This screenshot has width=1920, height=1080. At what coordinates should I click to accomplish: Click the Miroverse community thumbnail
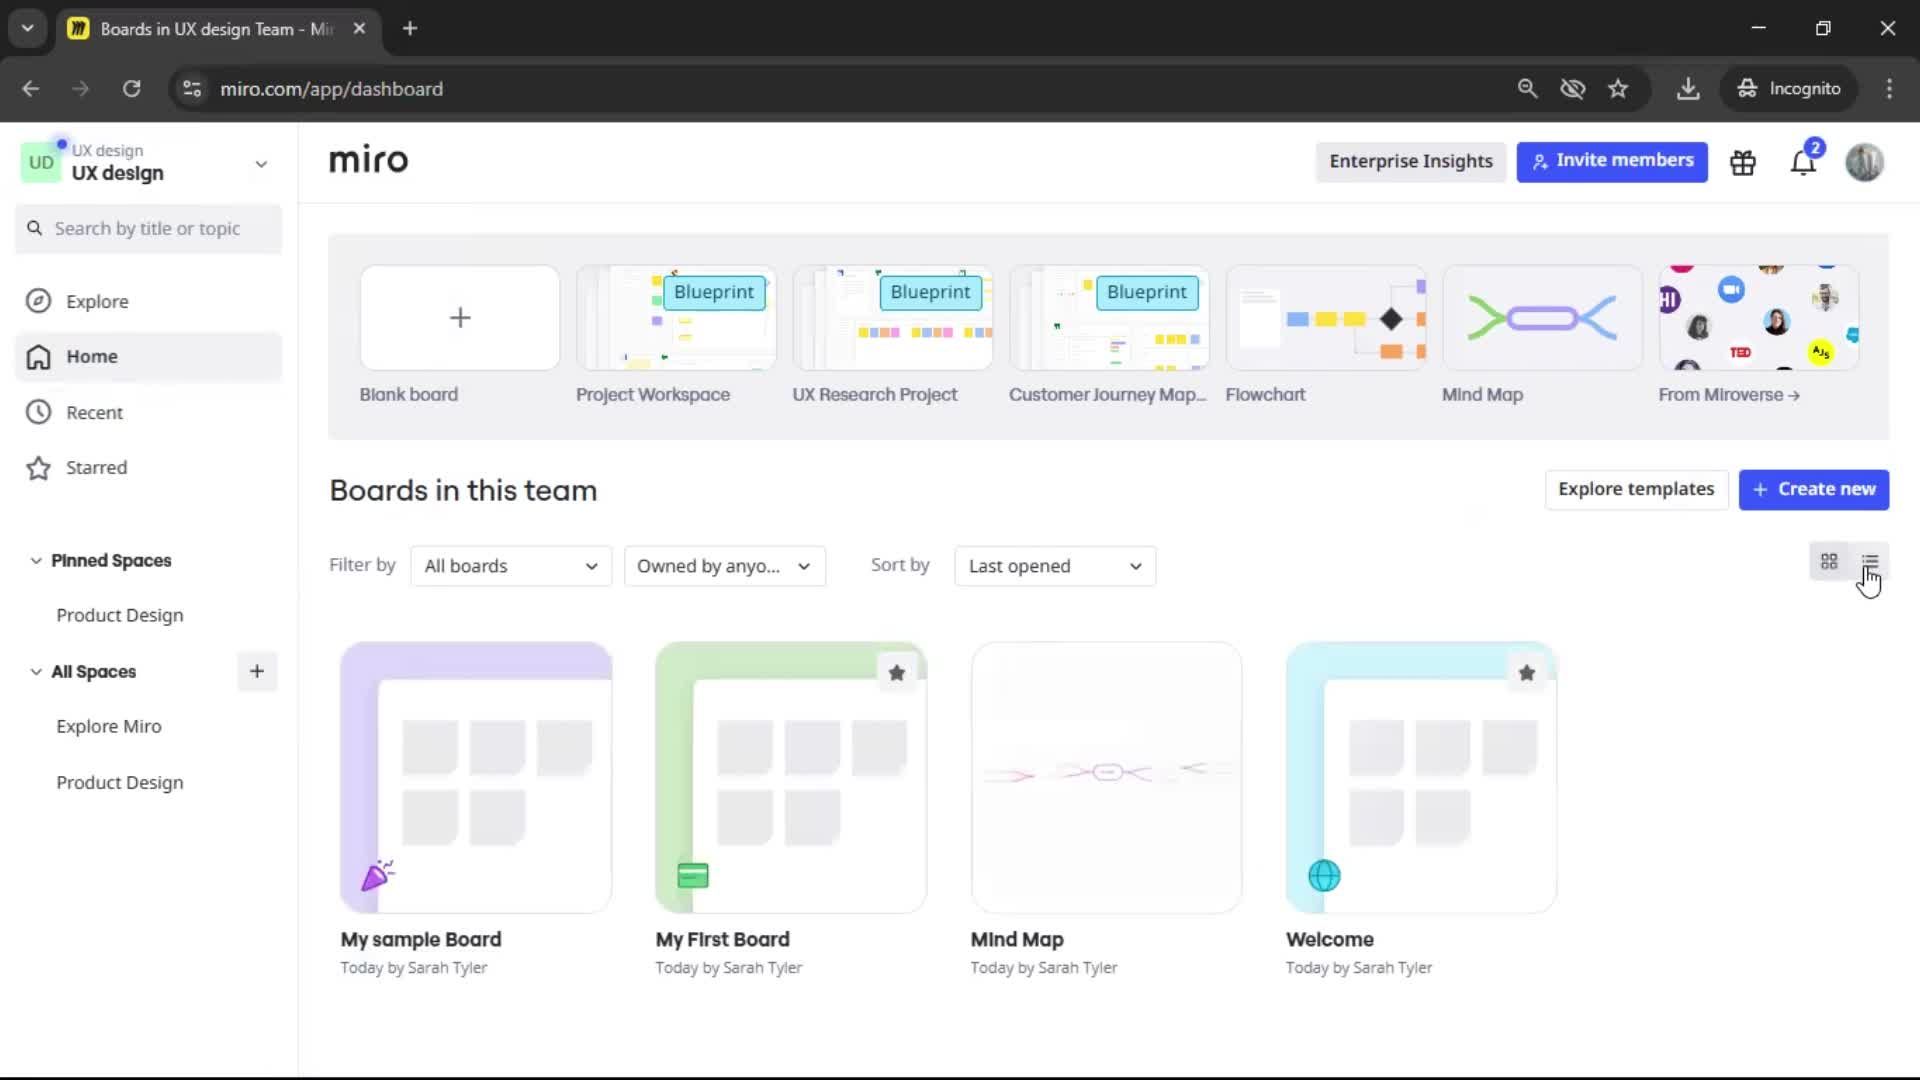pos(1759,318)
